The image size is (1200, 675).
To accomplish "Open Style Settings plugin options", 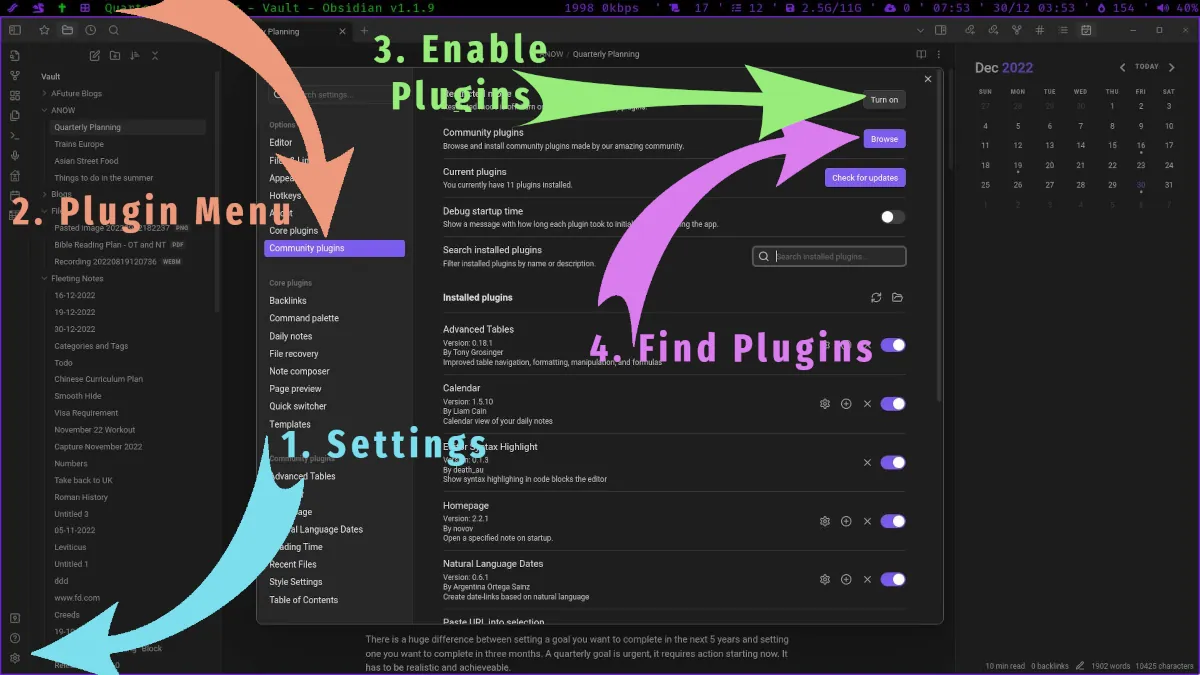I will [296, 582].
